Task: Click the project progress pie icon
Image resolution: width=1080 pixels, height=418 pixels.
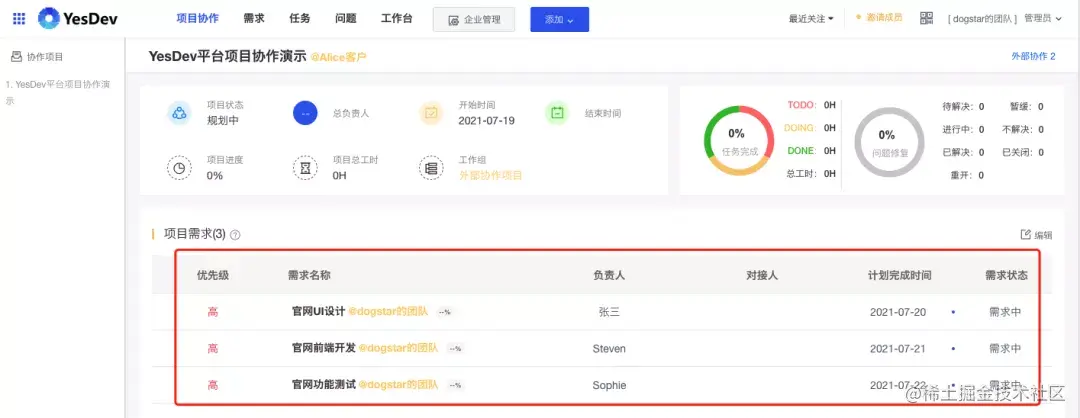Action: click(x=179, y=167)
